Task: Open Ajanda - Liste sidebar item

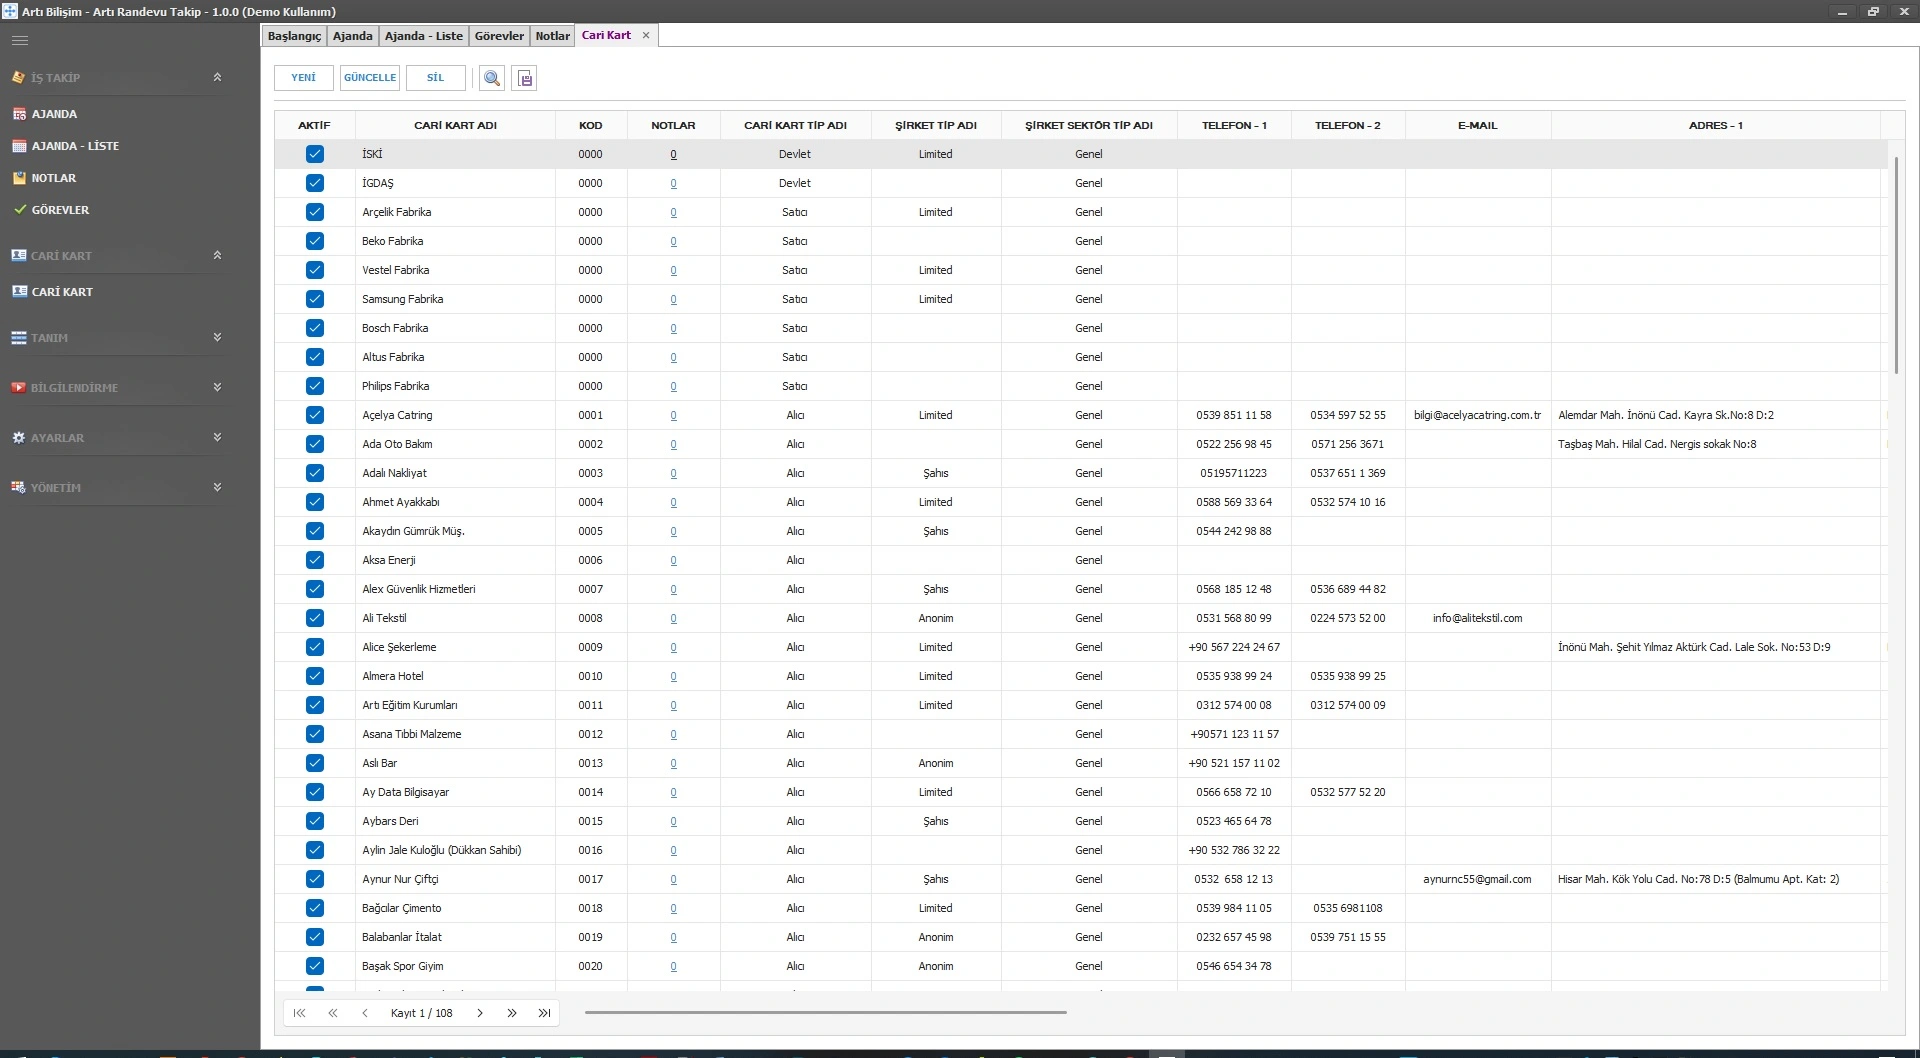Action: tap(75, 146)
